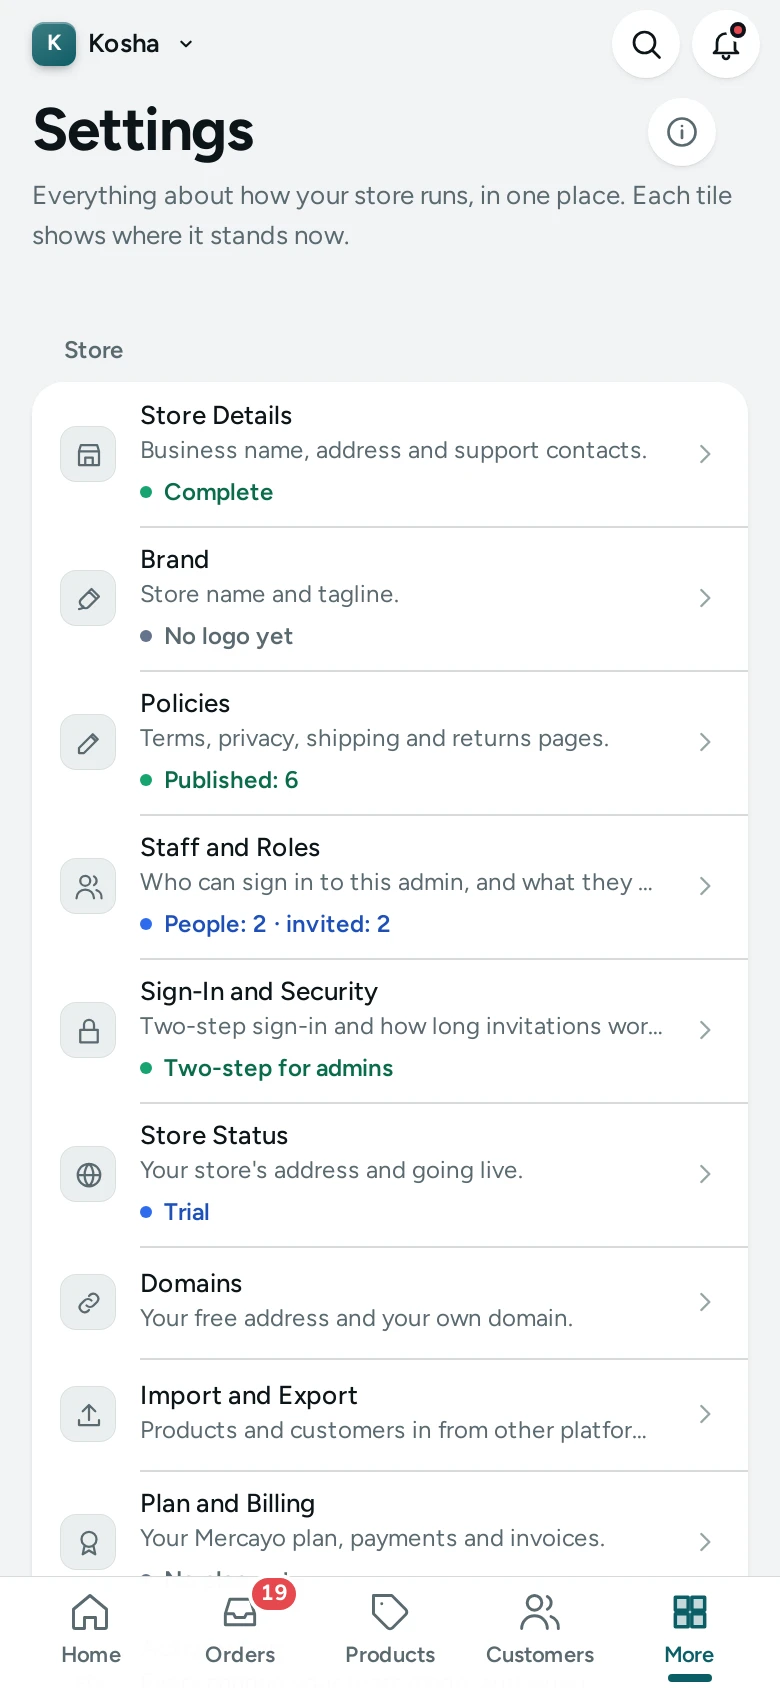Open Sign-In and Security chevron arrow
780x1688 pixels.
705,1030
